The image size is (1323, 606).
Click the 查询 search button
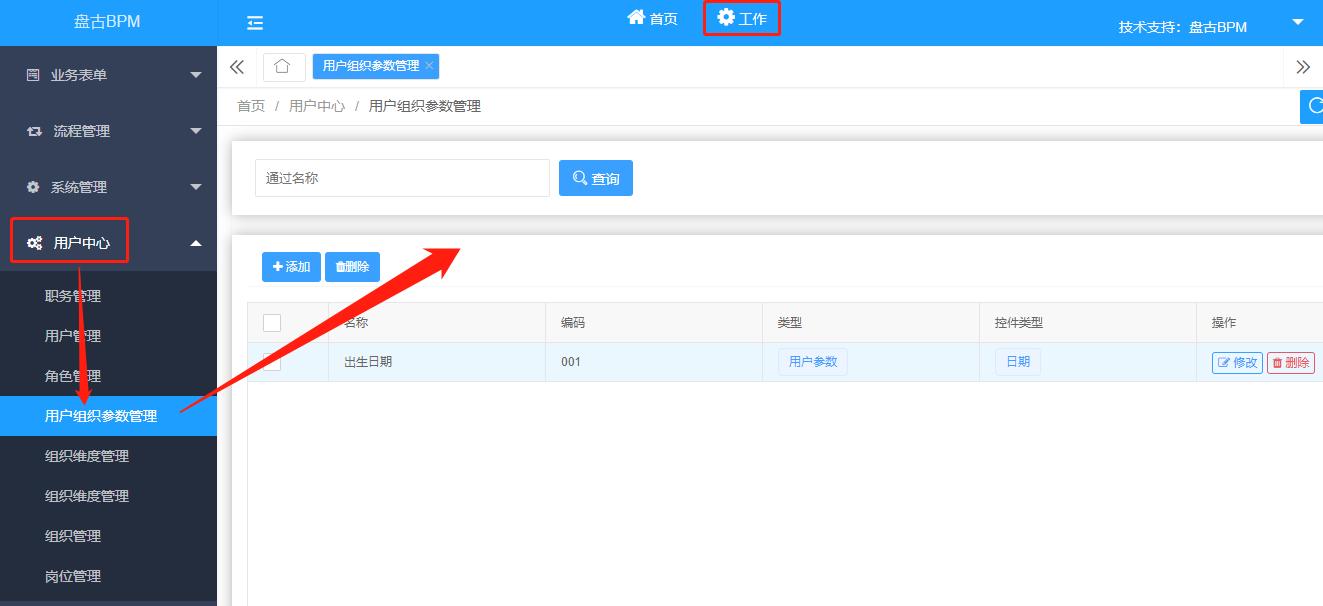click(x=596, y=178)
